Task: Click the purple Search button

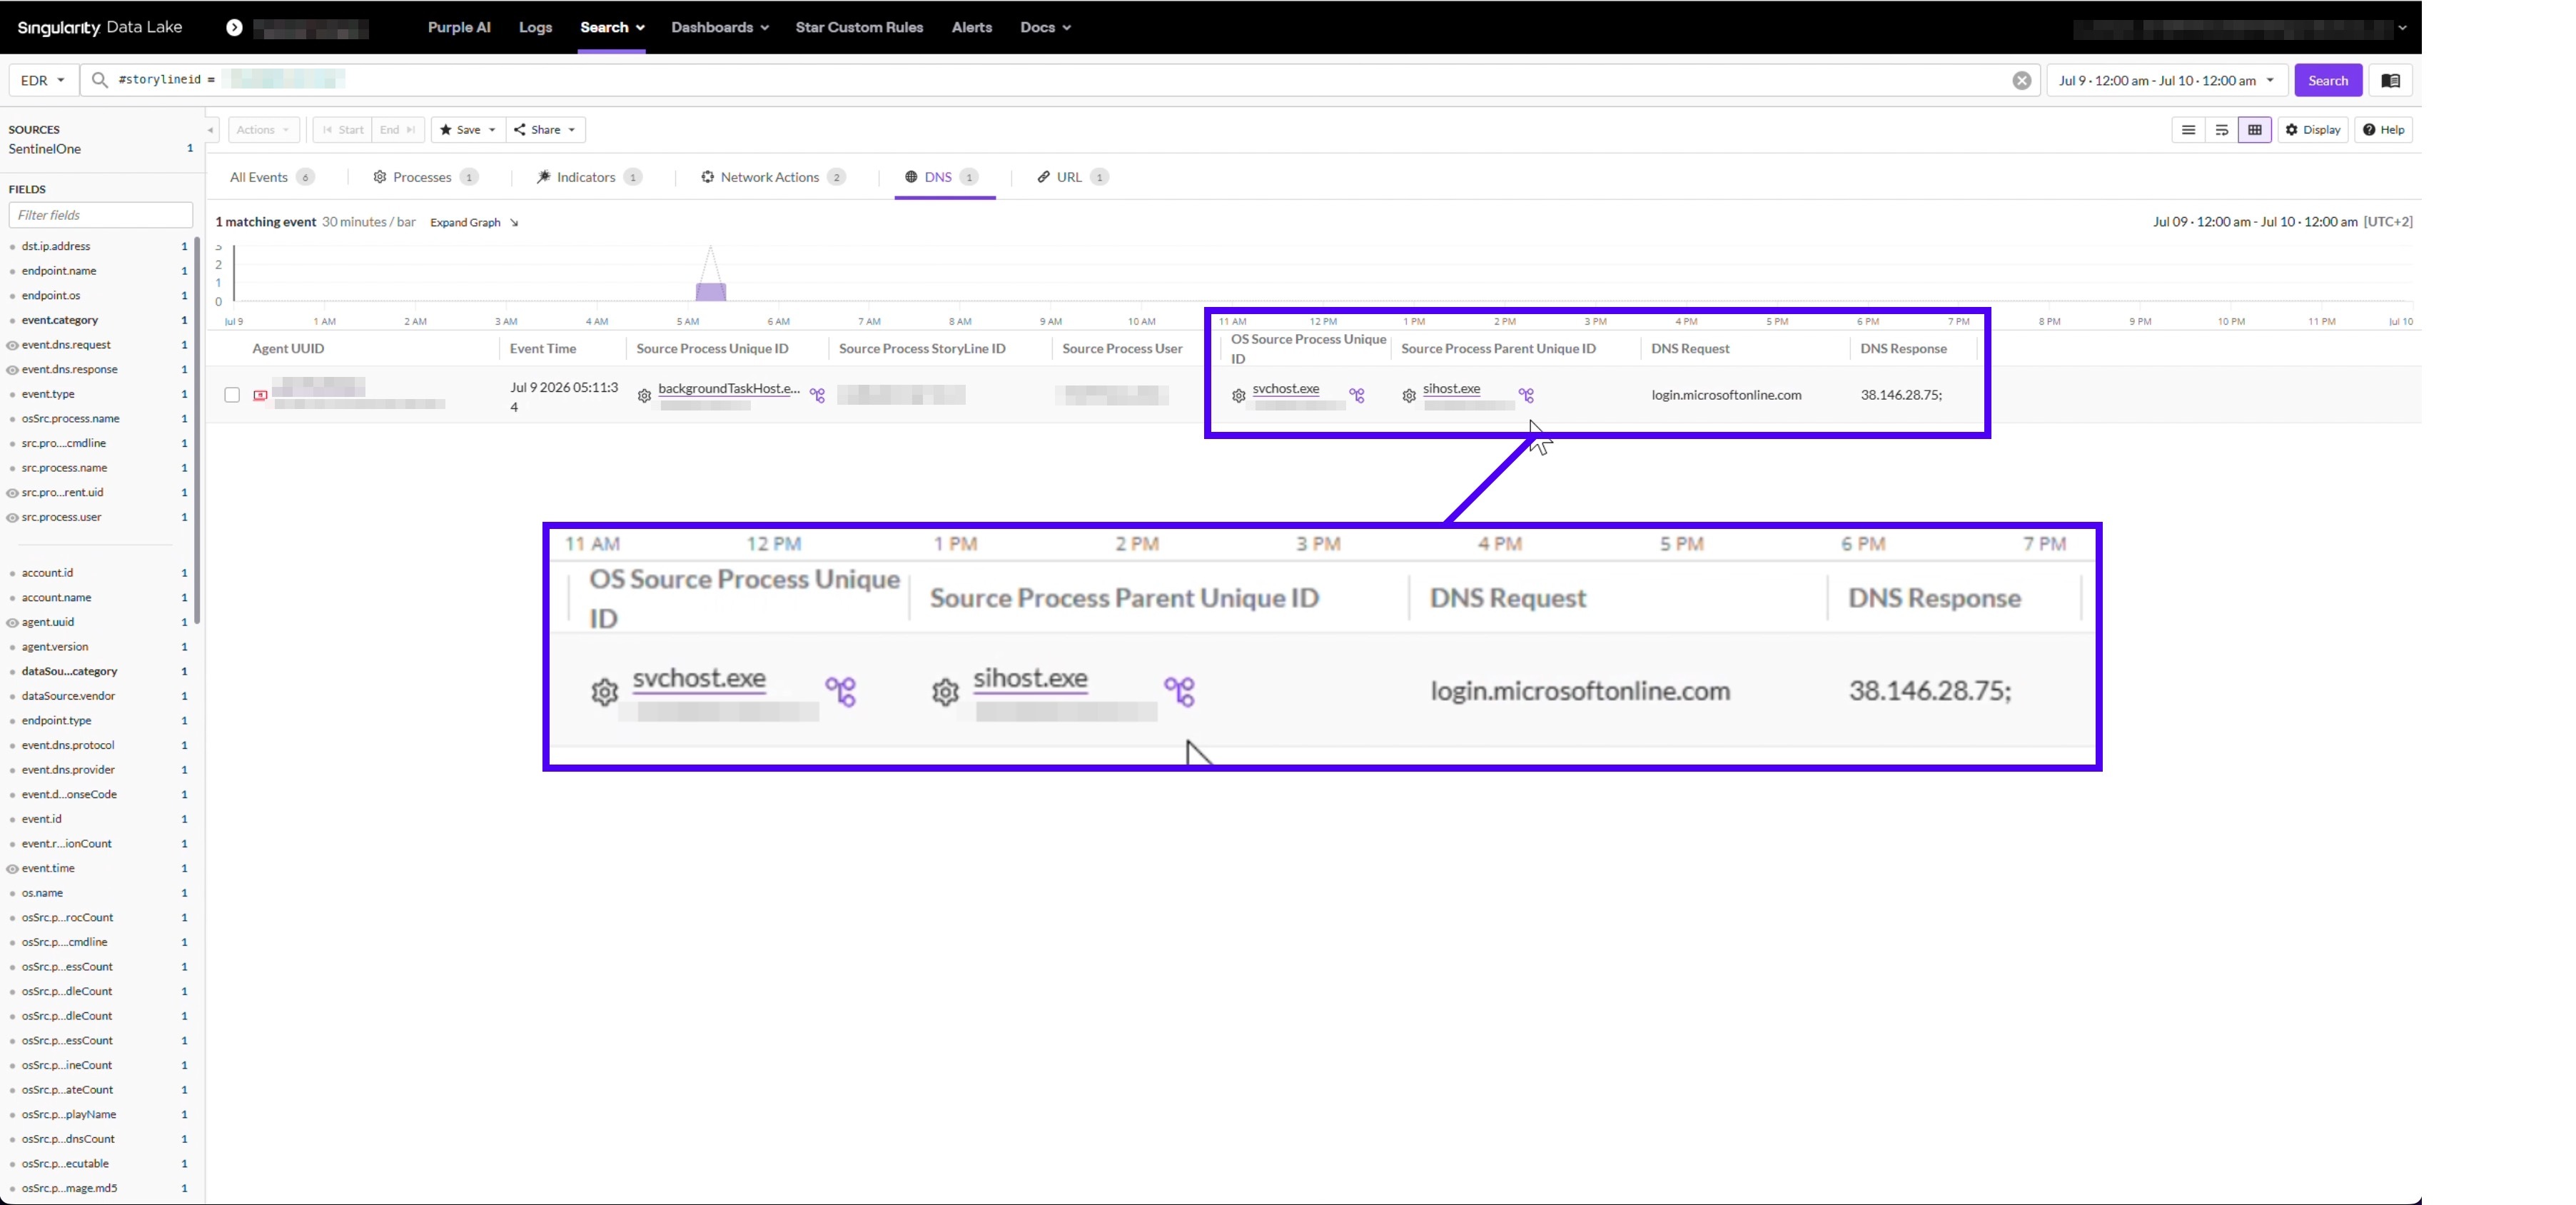Action: 2327,80
